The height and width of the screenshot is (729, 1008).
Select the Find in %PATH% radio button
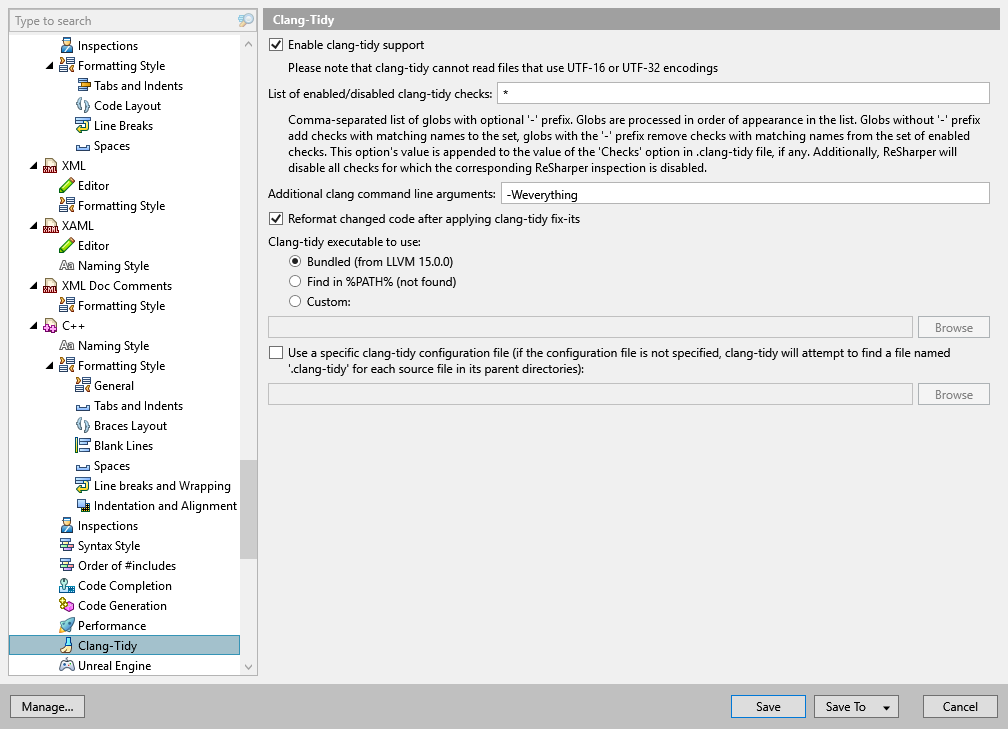pos(297,281)
